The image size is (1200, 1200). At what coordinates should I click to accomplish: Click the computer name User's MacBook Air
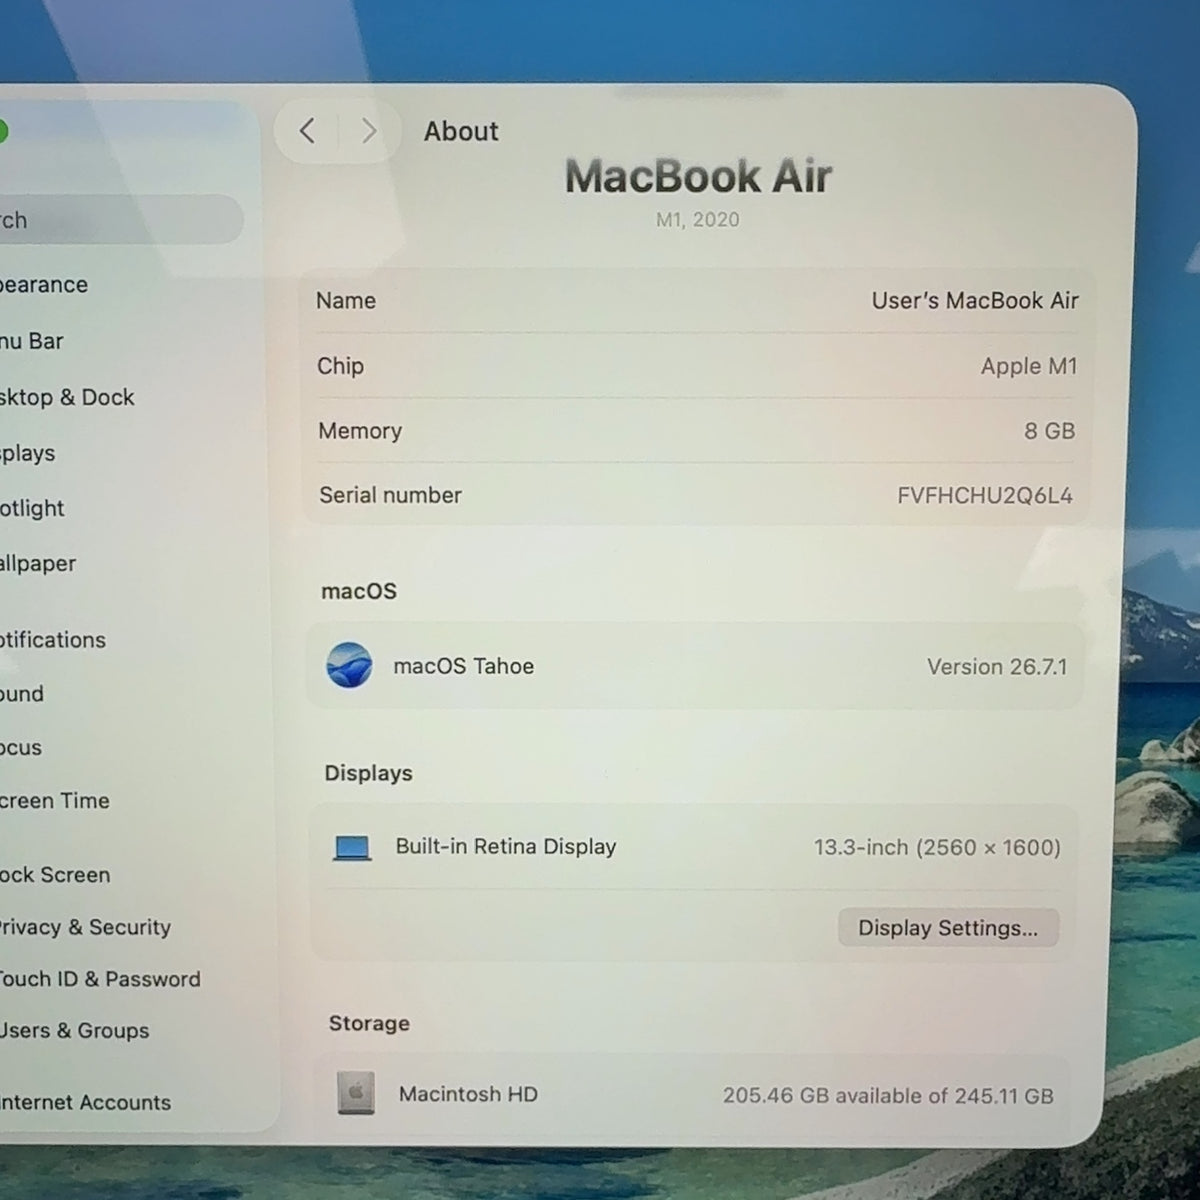click(975, 300)
